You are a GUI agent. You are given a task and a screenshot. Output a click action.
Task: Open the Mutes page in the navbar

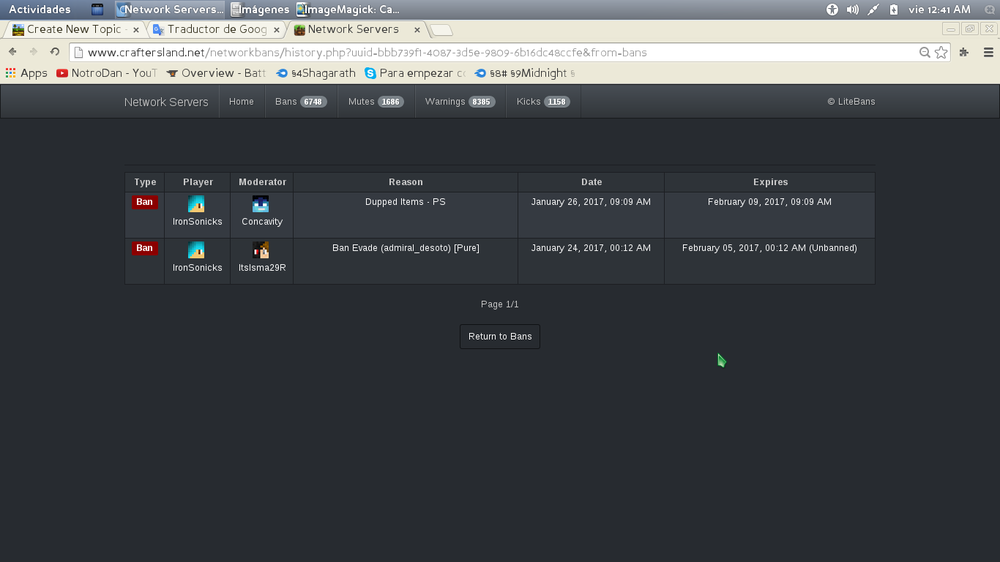pyautogui.click(x=375, y=101)
